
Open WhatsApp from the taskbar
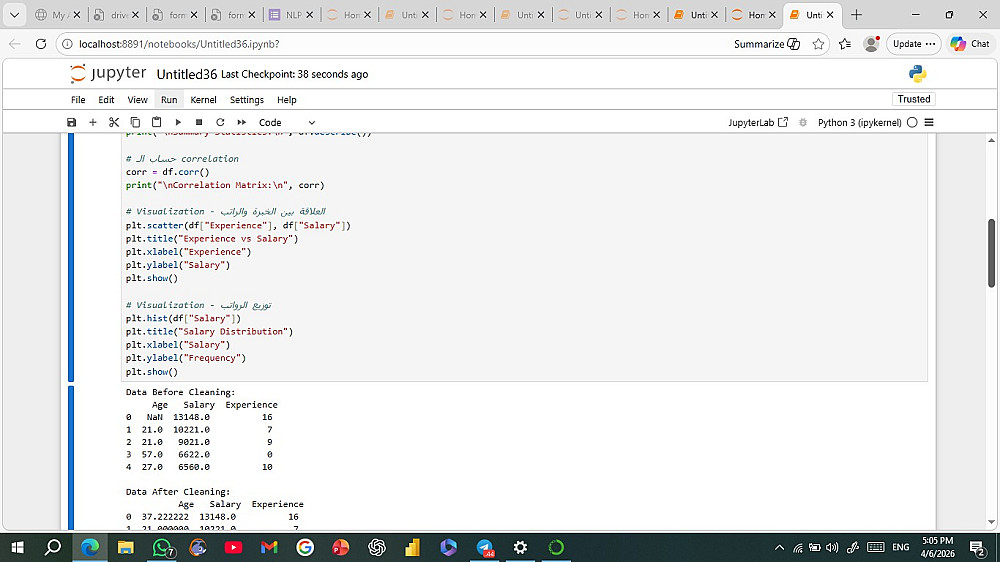[163, 547]
